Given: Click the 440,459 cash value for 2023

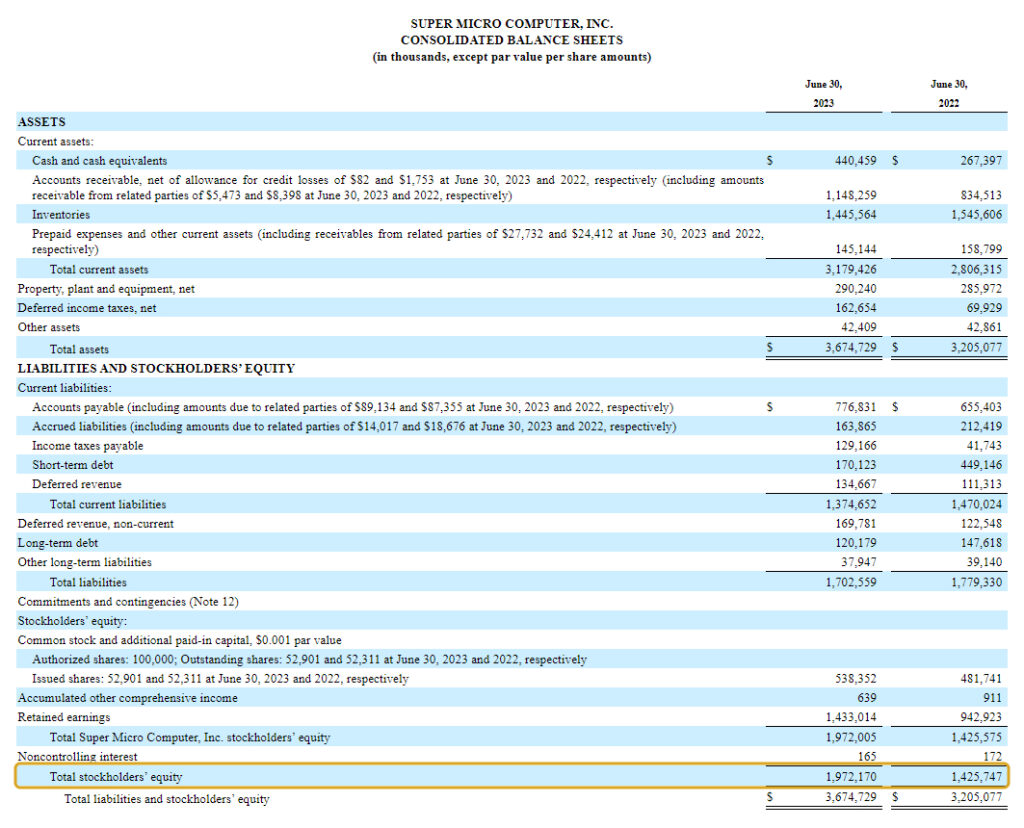Looking at the screenshot, I should [x=856, y=161].
